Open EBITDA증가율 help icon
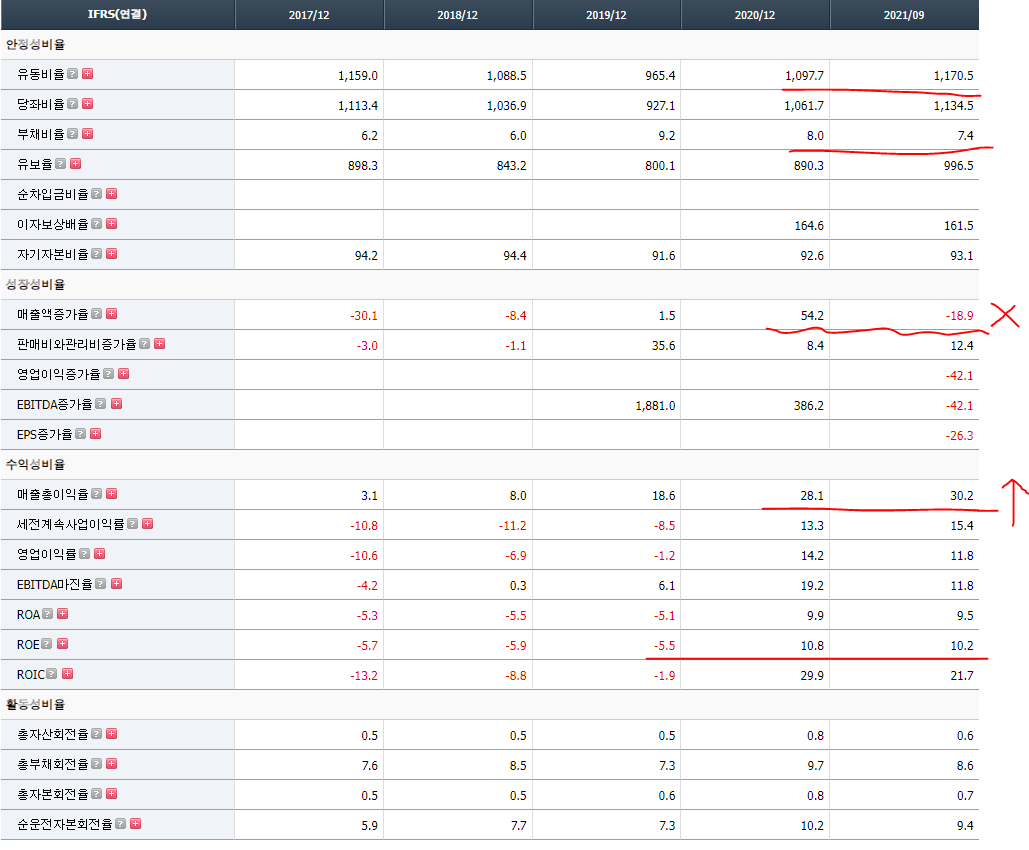Image resolution: width=1029 pixels, height=850 pixels. coord(100,404)
